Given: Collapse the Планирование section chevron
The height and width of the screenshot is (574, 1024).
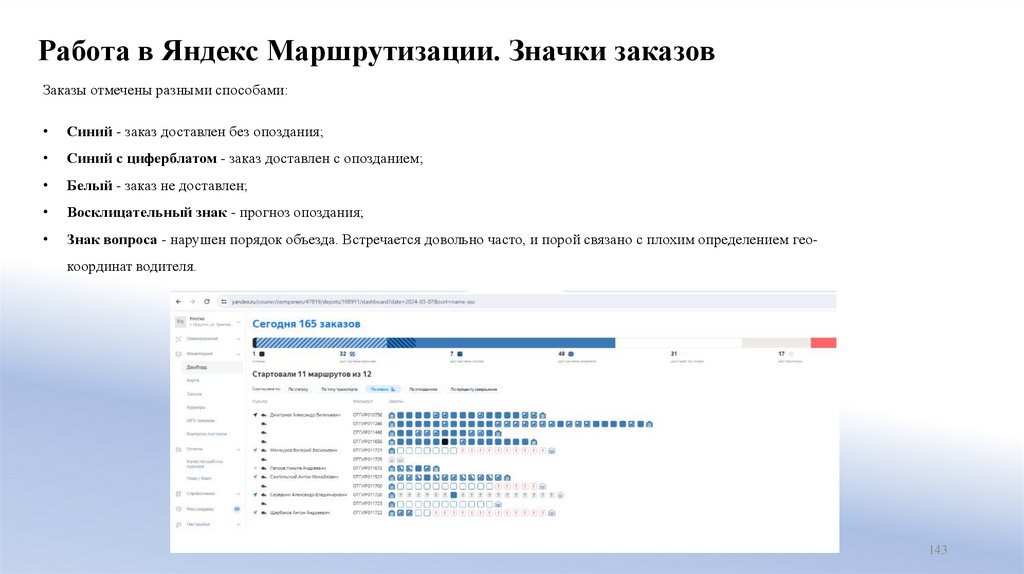Looking at the screenshot, I should pos(238,339).
